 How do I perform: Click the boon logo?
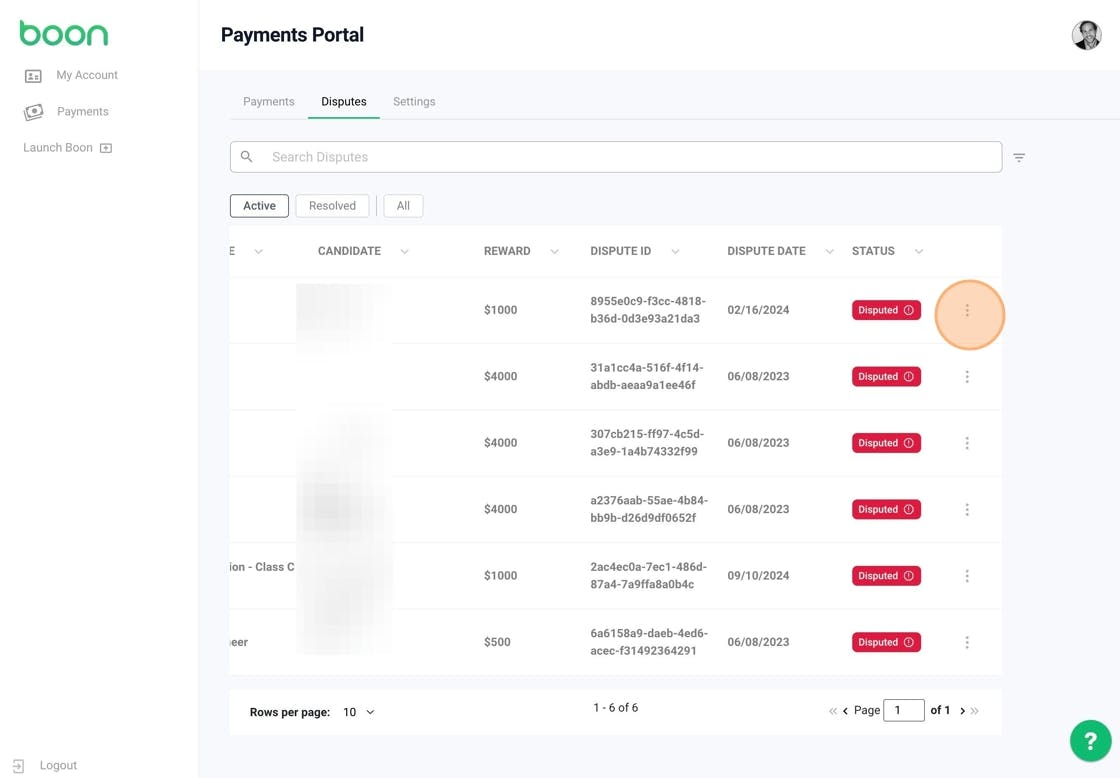pos(64,33)
